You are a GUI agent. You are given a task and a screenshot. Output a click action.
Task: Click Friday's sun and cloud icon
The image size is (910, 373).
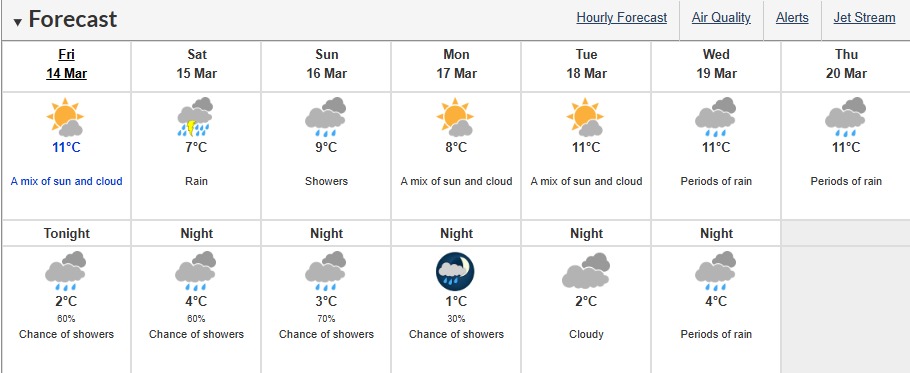(x=66, y=117)
